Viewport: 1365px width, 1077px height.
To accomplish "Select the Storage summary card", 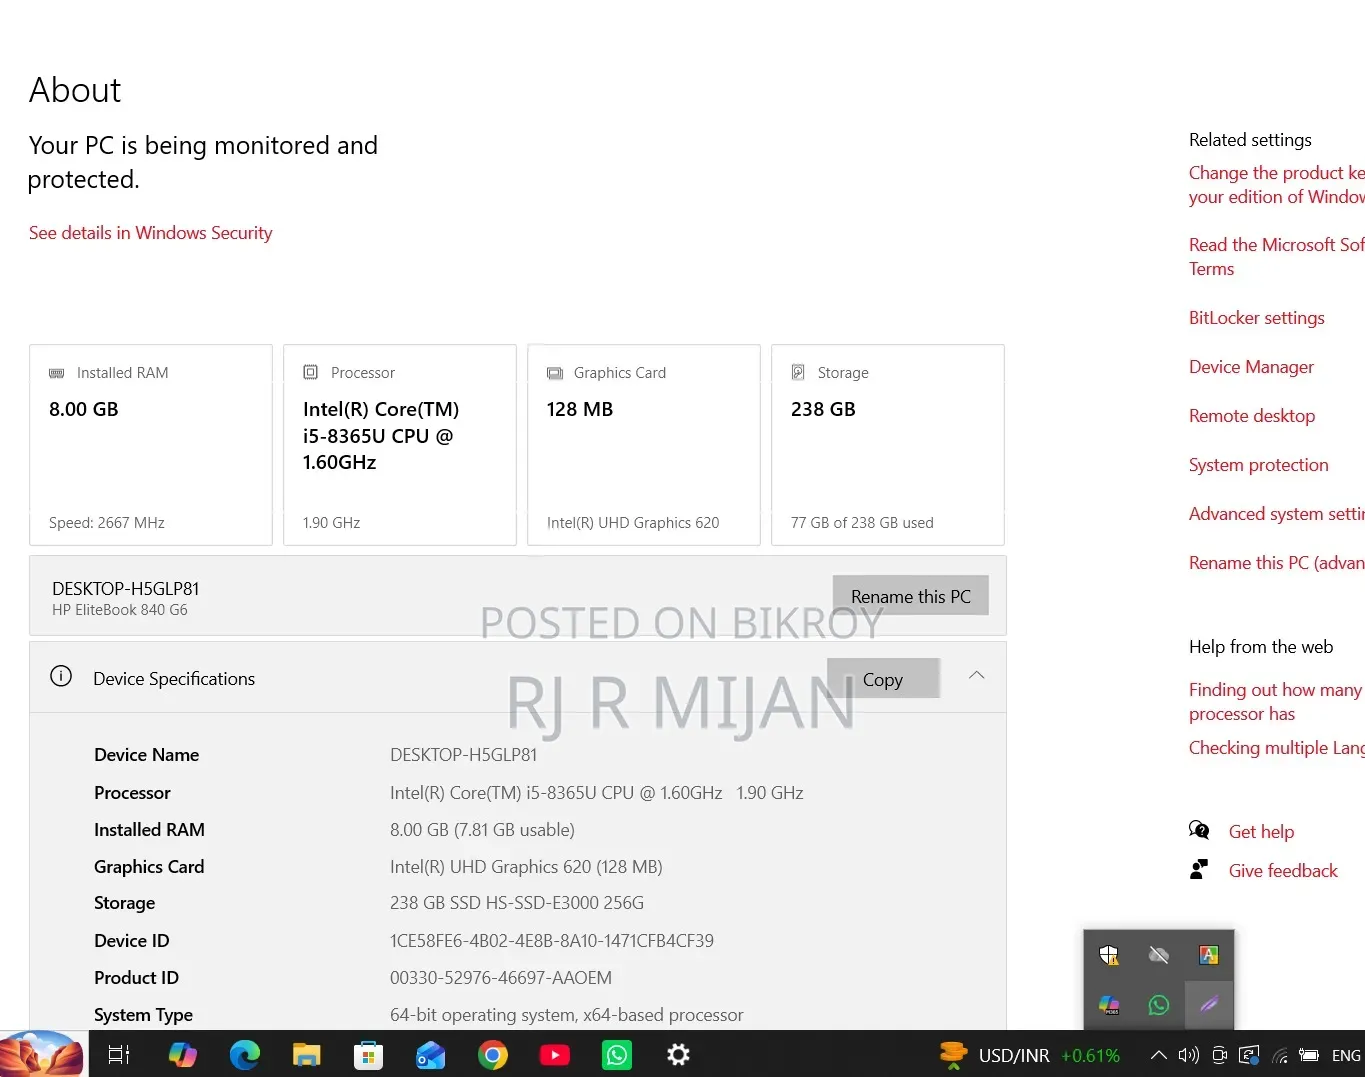I will coord(888,445).
